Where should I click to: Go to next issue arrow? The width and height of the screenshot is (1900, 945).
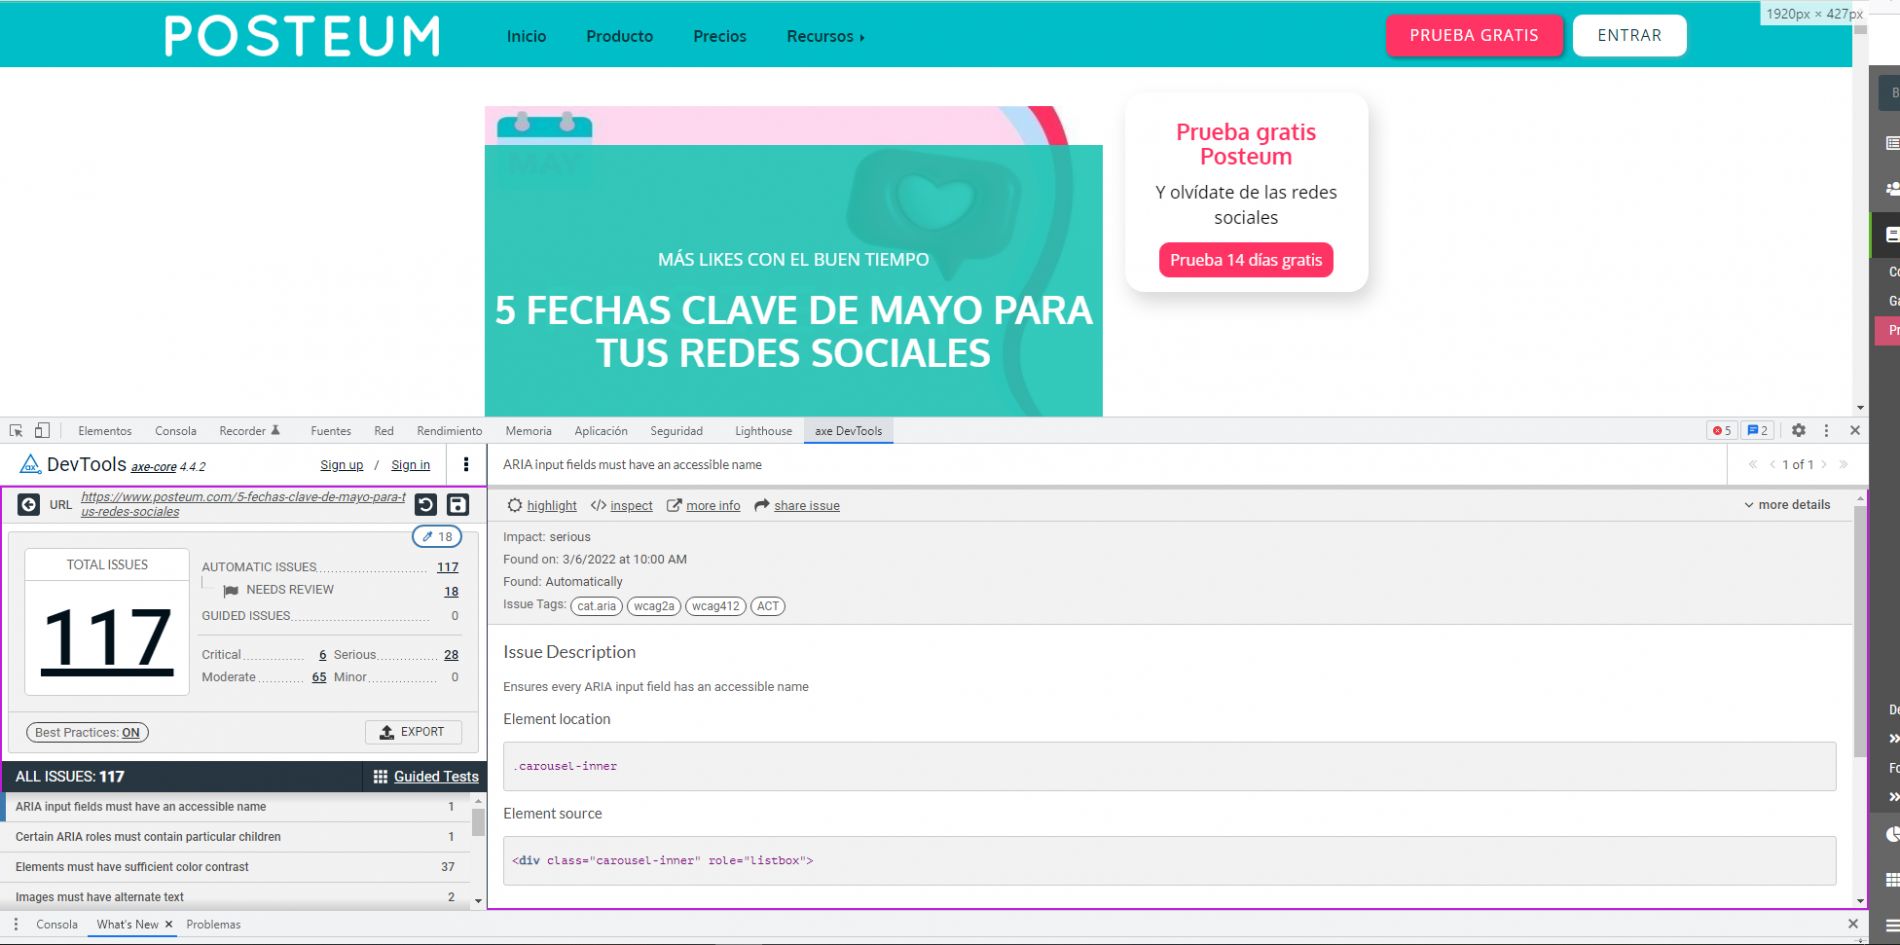[x=1824, y=465]
